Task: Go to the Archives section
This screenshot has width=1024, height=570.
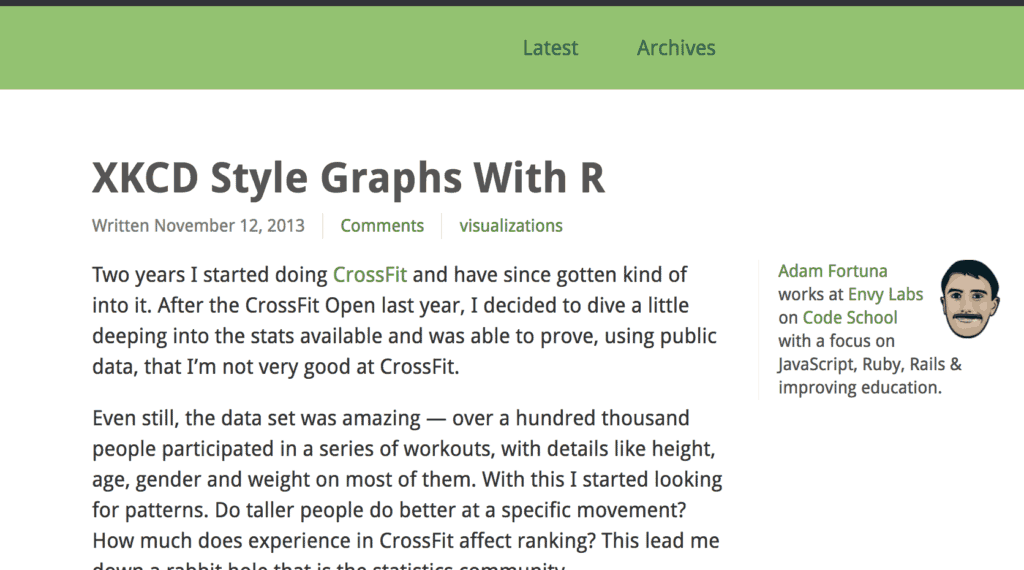Action: click(676, 48)
